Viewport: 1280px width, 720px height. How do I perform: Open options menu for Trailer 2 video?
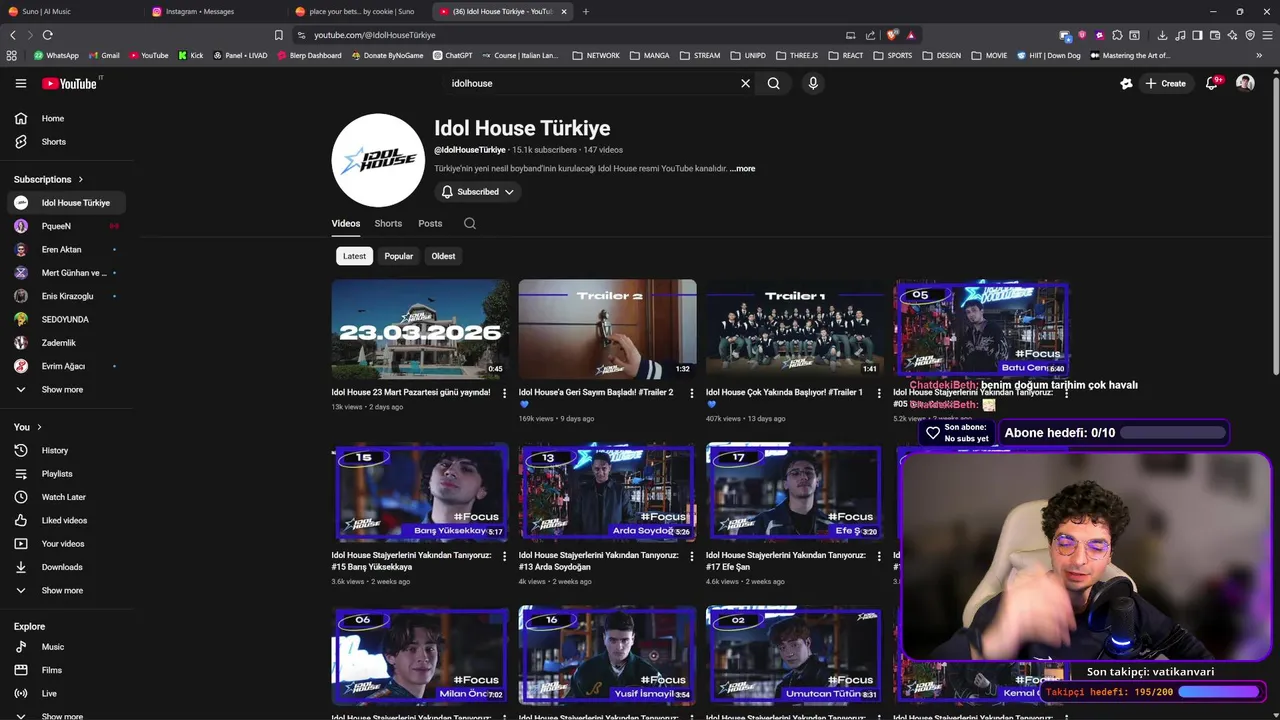pos(691,393)
